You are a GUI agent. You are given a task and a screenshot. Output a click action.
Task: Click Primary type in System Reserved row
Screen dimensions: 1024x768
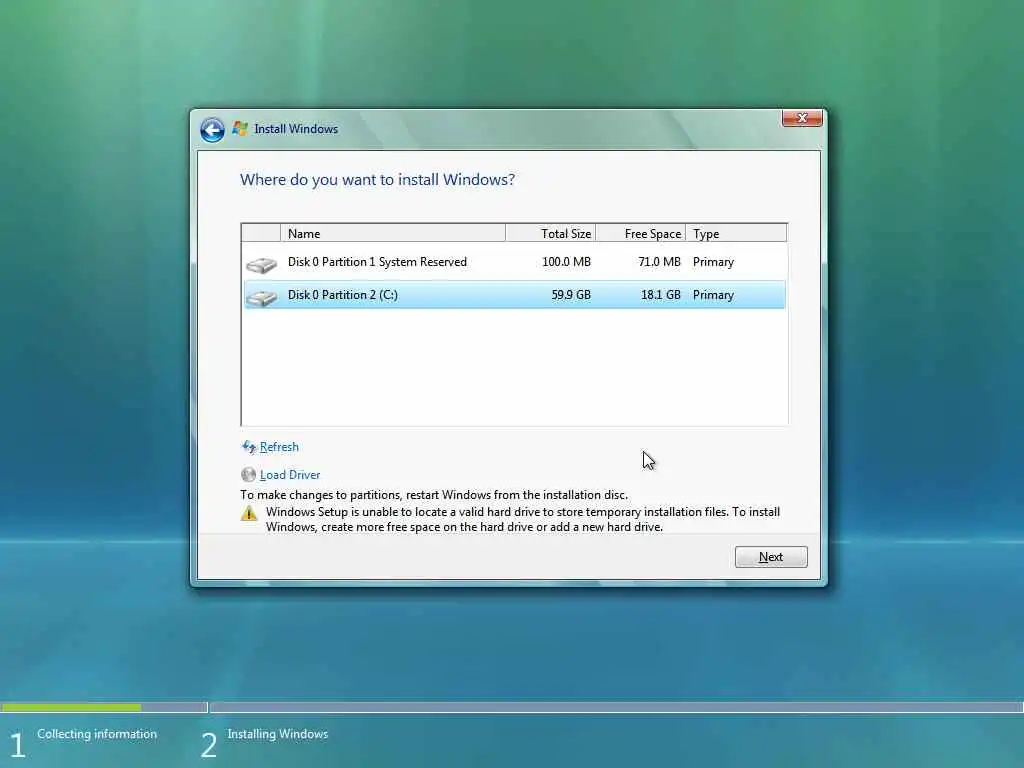(x=713, y=262)
